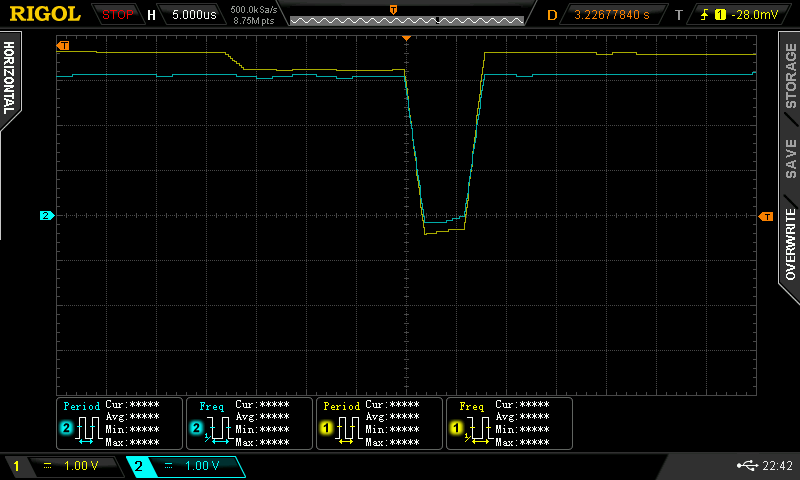Click the orange trigger position arrow above grid
The height and width of the screenshot is (480, 800).
[406, 38]
